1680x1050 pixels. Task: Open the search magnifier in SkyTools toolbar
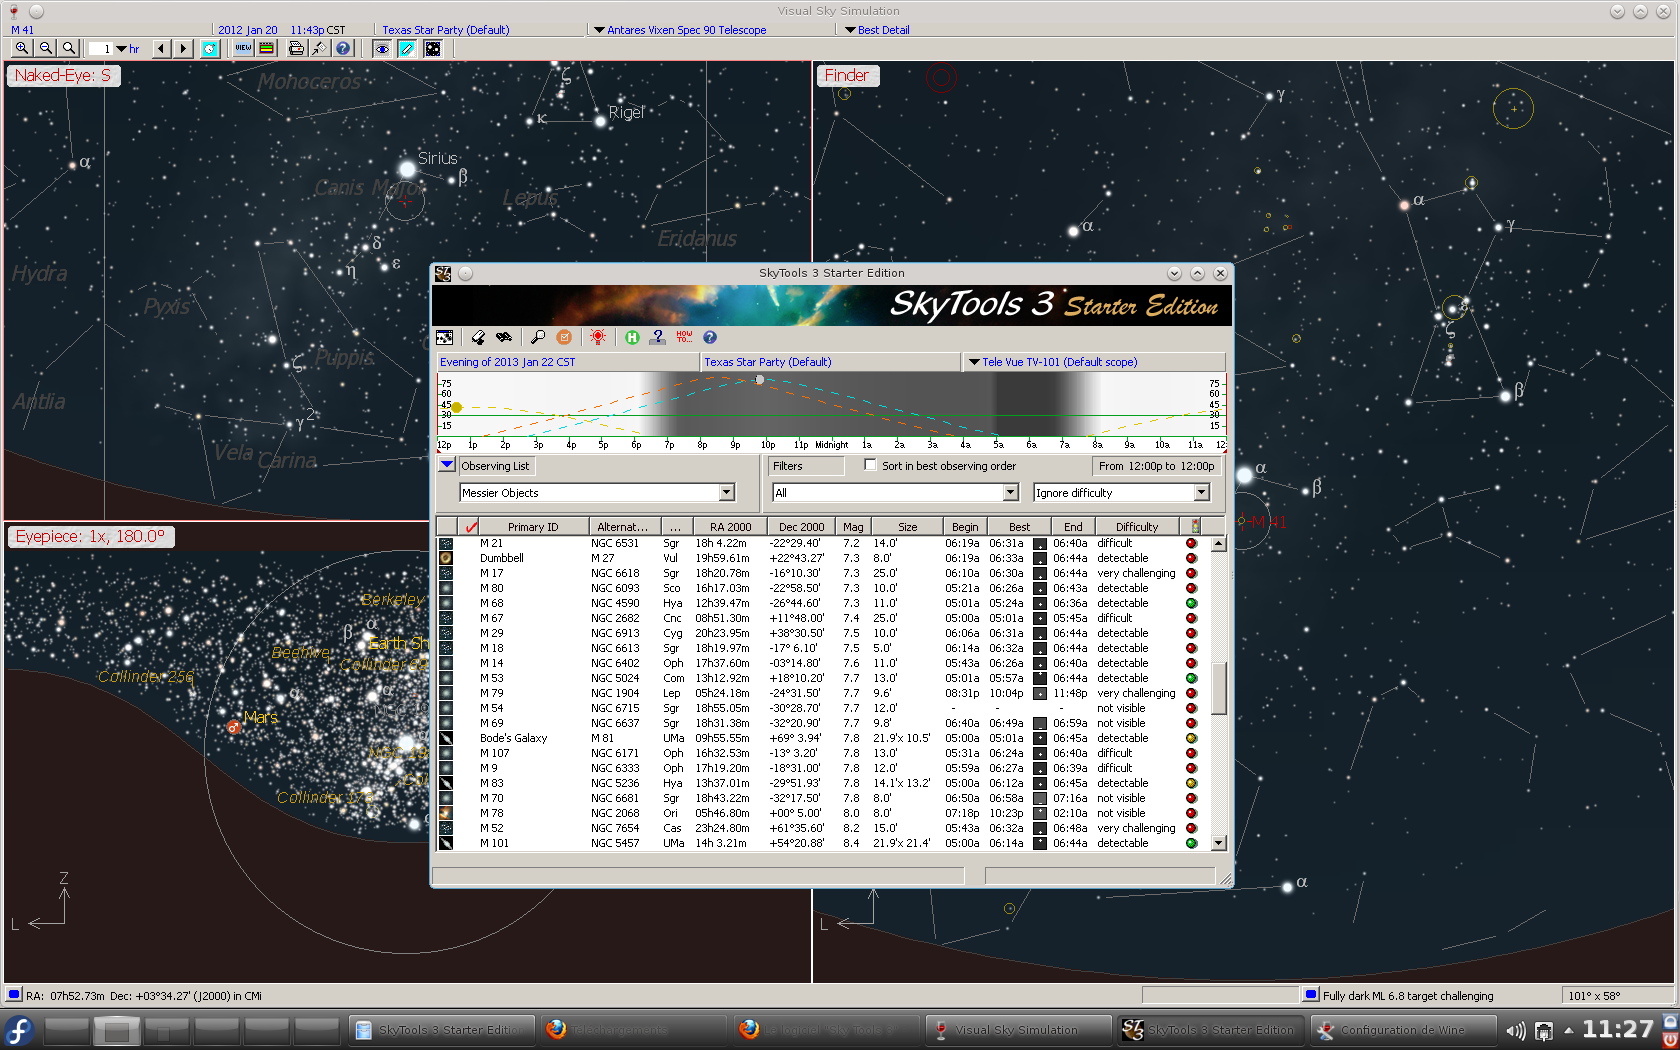(x=538, y=337)
